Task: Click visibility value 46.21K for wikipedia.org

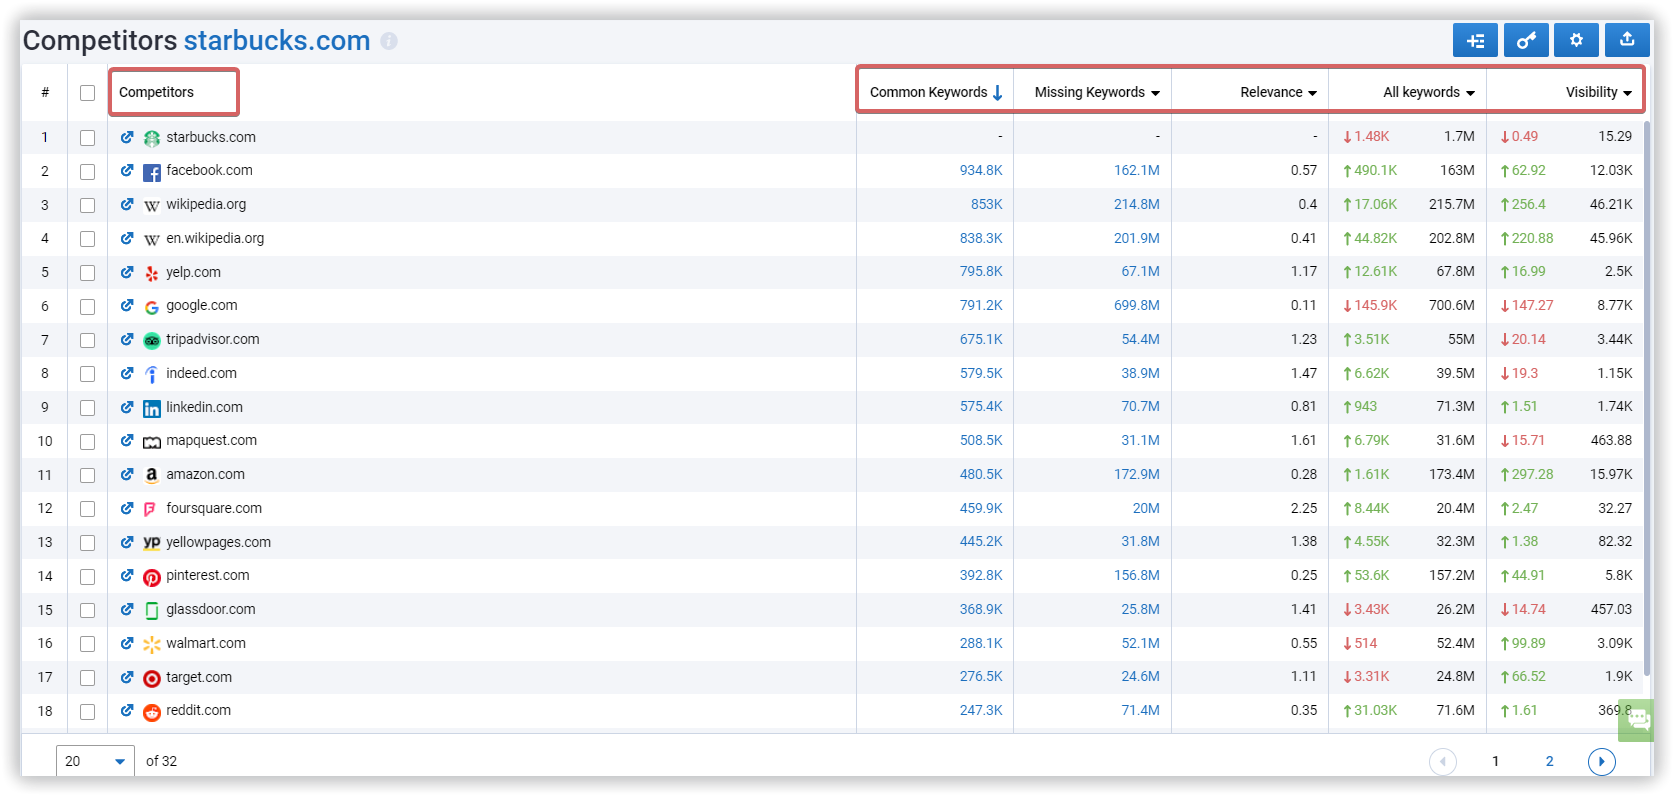Action: [x=1611, y=205]
